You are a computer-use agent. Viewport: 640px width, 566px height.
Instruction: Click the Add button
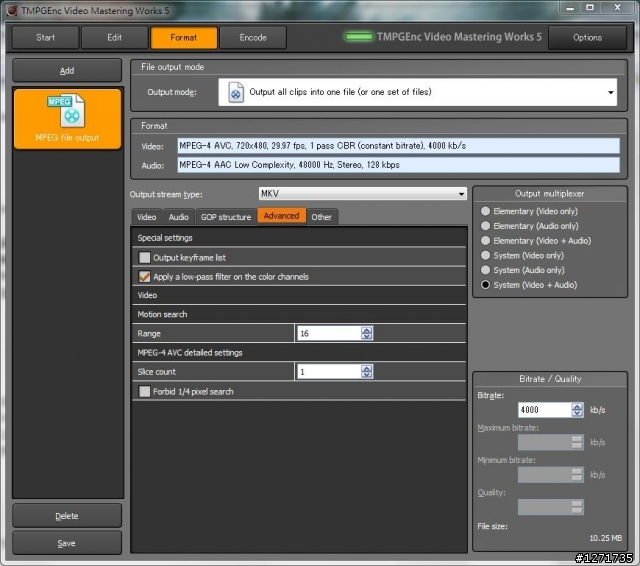[x=67, y=71]
